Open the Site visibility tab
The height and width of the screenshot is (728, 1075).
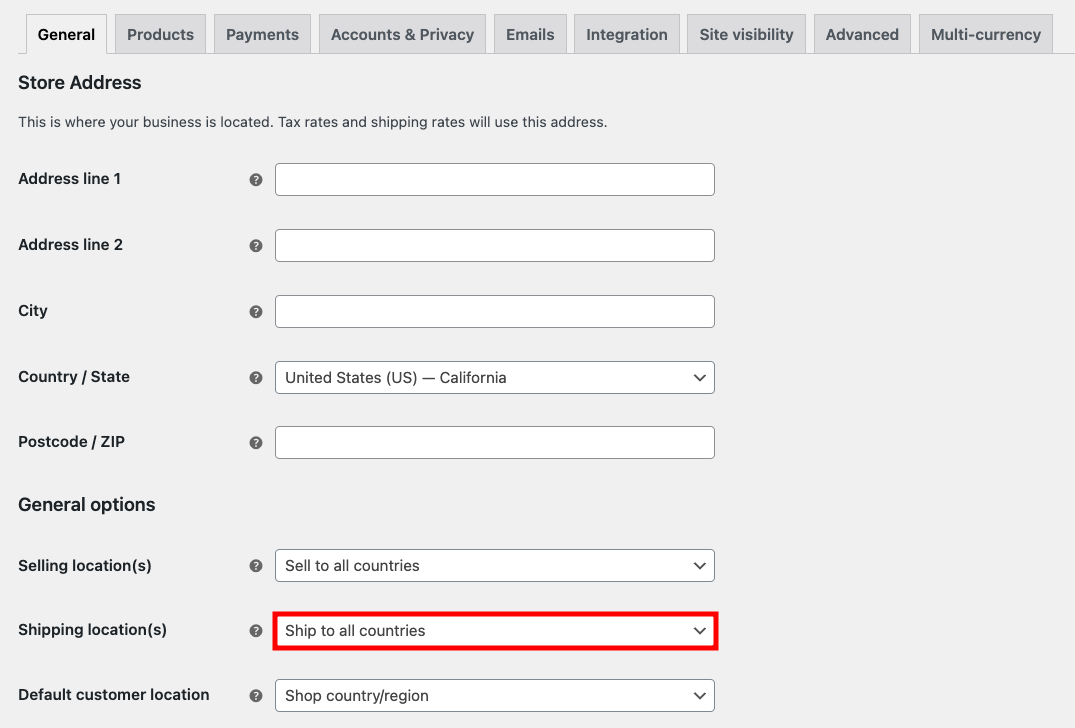pyautogui.click(x=746, y=33)
